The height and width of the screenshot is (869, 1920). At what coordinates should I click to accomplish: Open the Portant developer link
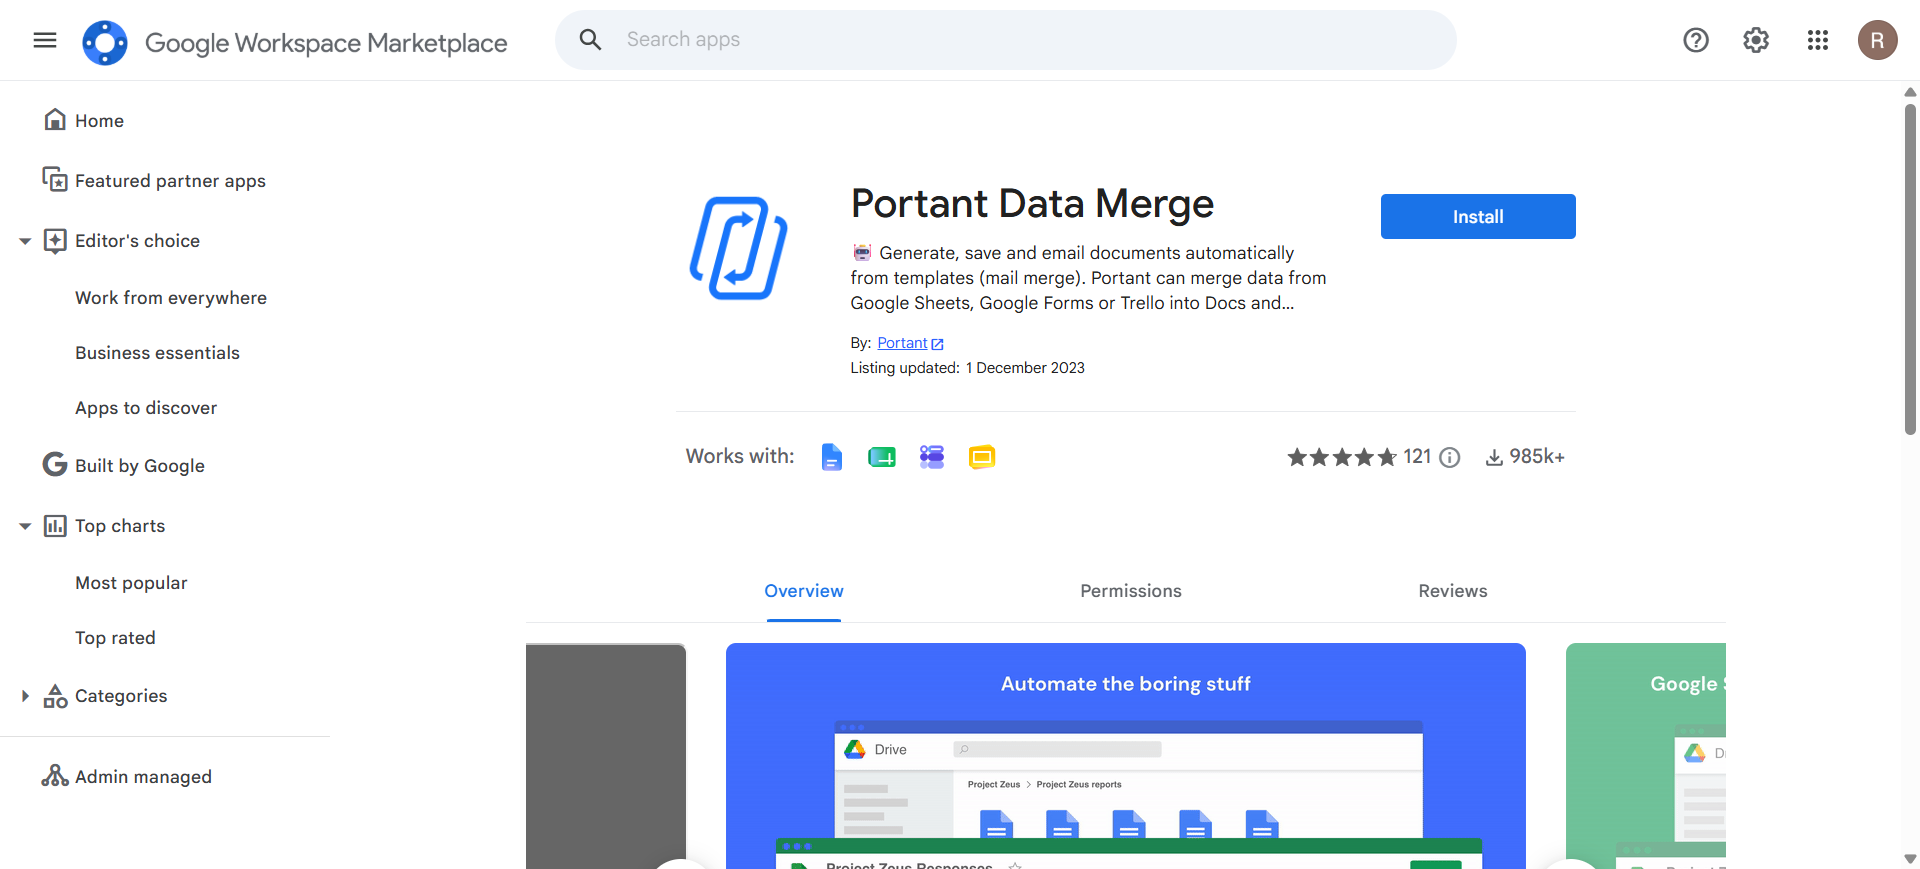tap(902, 343)
